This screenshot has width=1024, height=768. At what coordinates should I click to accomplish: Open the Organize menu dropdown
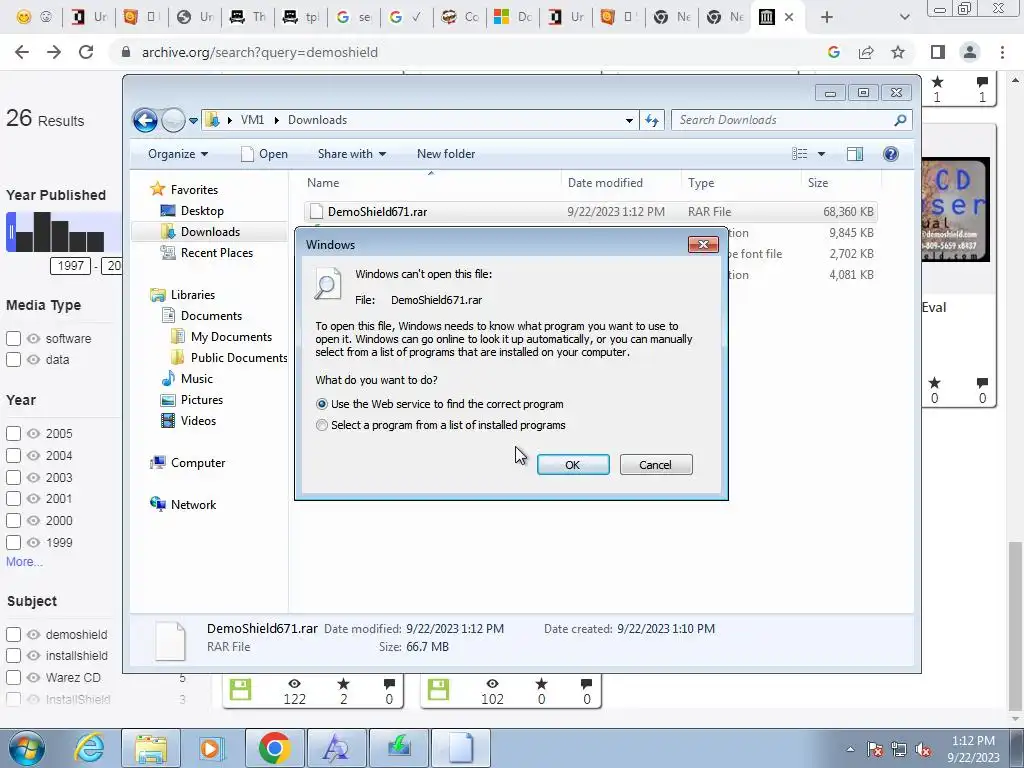(178, 154)
